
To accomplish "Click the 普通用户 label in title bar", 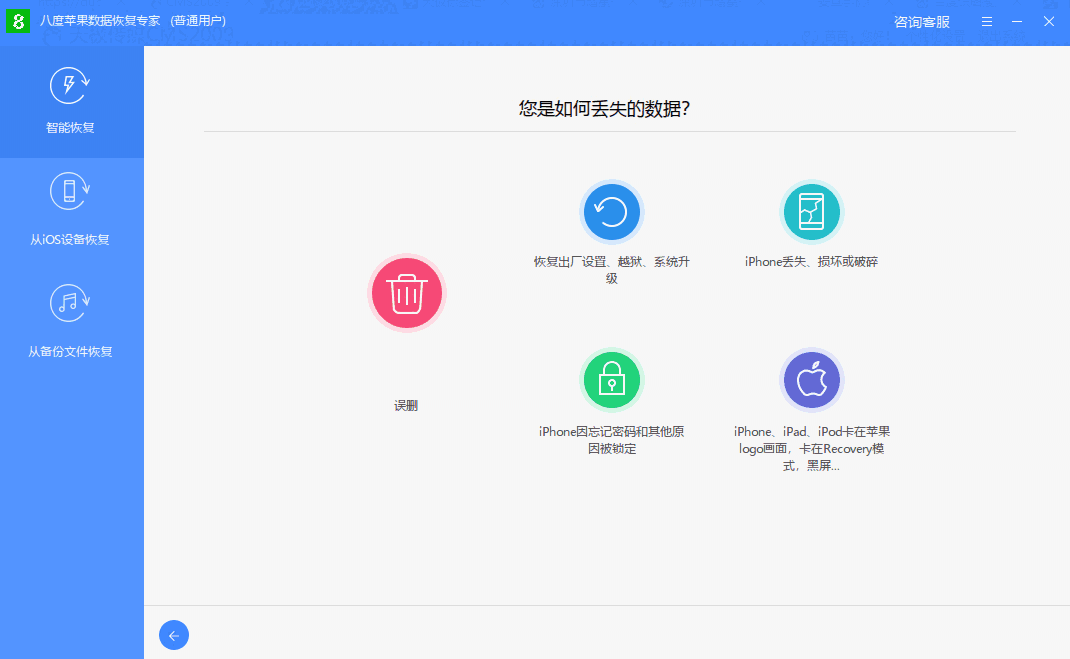I will (x=198, y=20).
